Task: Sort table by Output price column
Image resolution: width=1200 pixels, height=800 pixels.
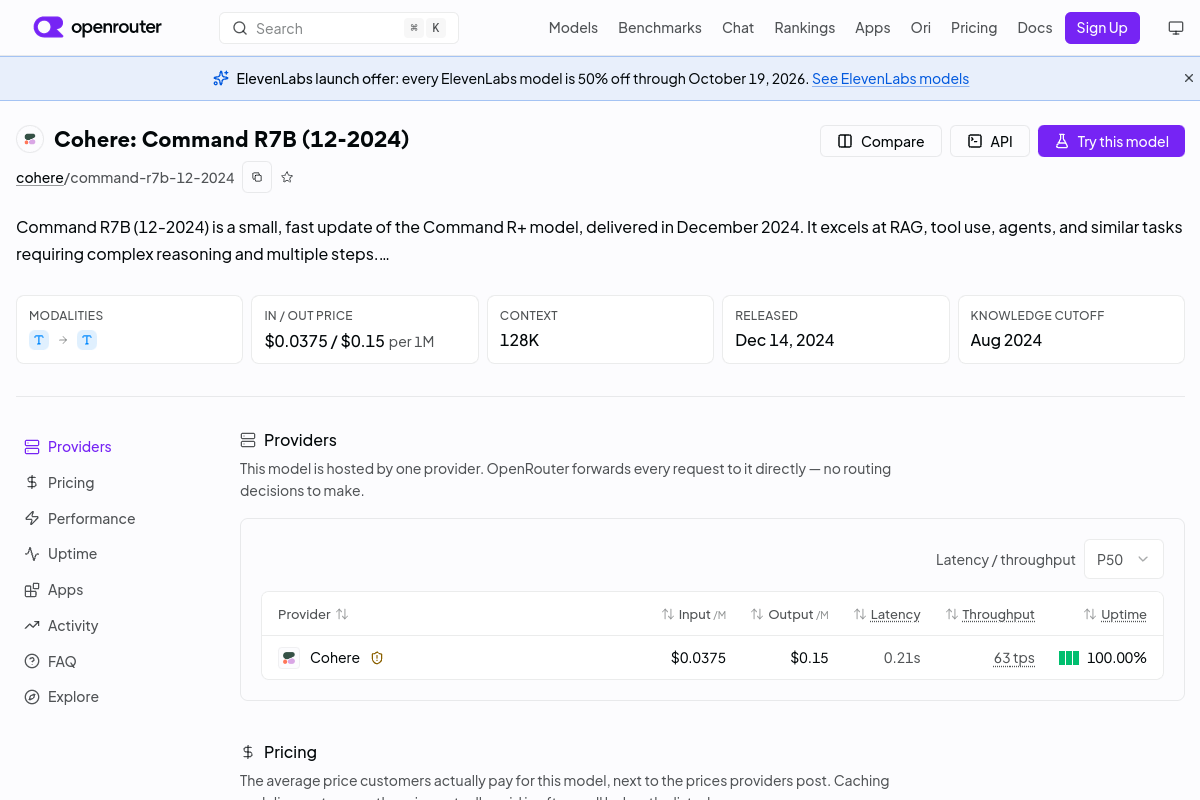Action: click(790, 614)
